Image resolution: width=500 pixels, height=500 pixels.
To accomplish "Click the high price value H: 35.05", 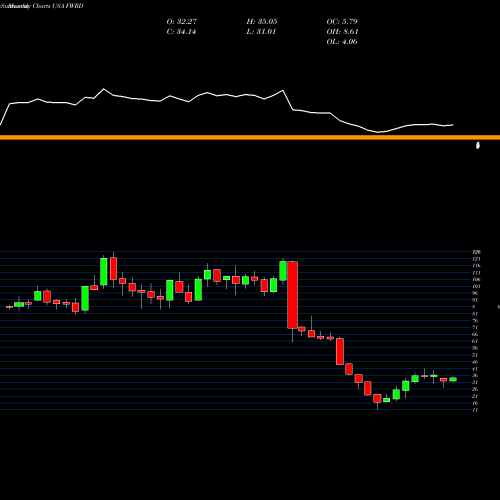I will click(262, 22).
